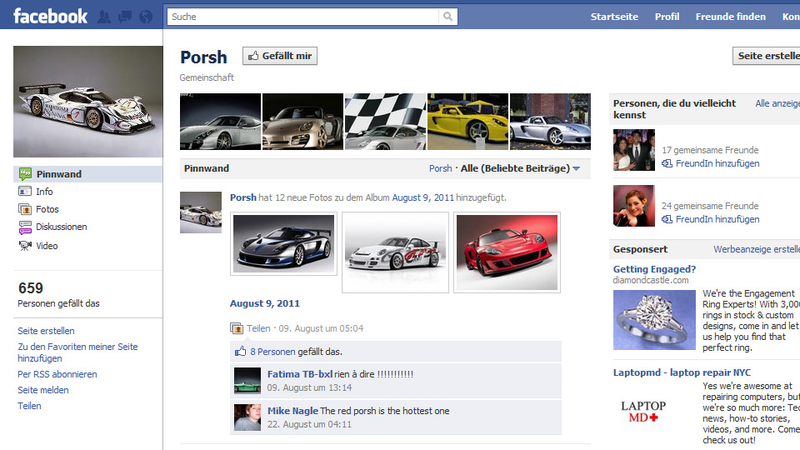Click Laptop MD ad logo image
Image resolution: width=800 pixels, height=450 pixels.
pyautogui.click(x=643, y=411)
